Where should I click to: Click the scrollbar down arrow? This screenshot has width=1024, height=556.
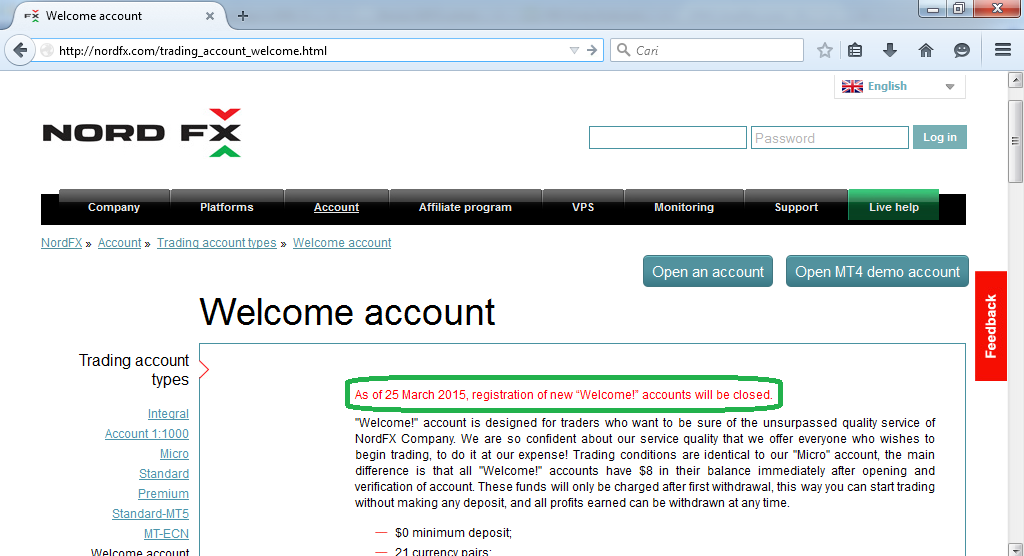[x=1015, y=549]
